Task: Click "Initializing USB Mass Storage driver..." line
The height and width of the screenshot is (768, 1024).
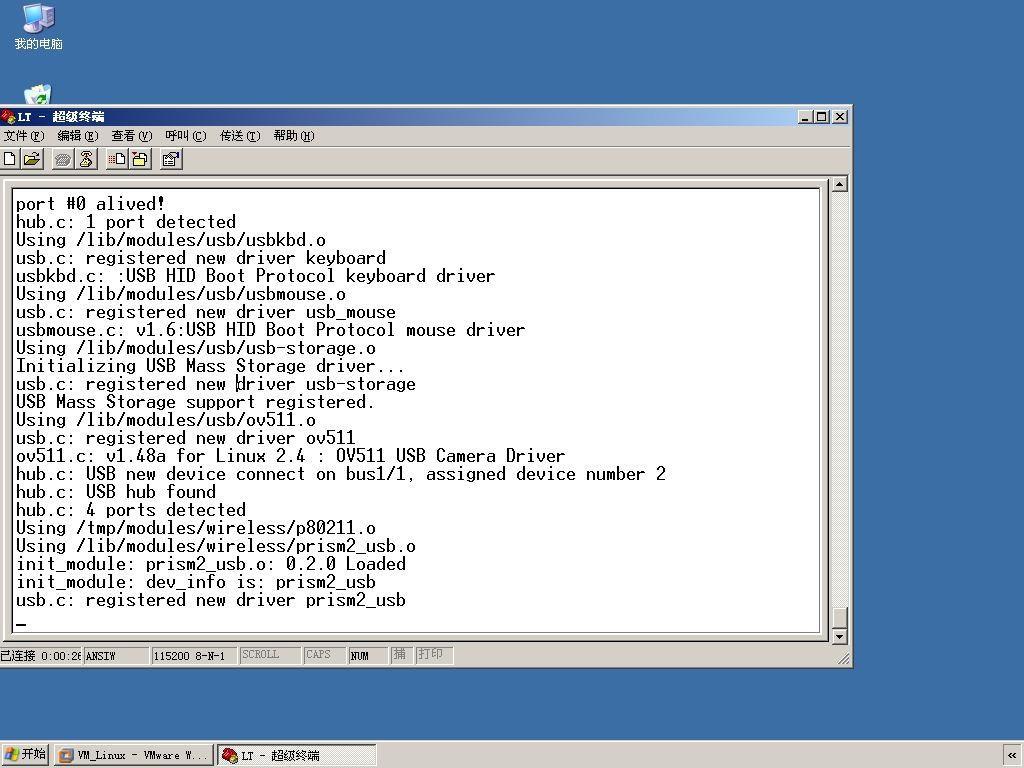Action: 210,366
